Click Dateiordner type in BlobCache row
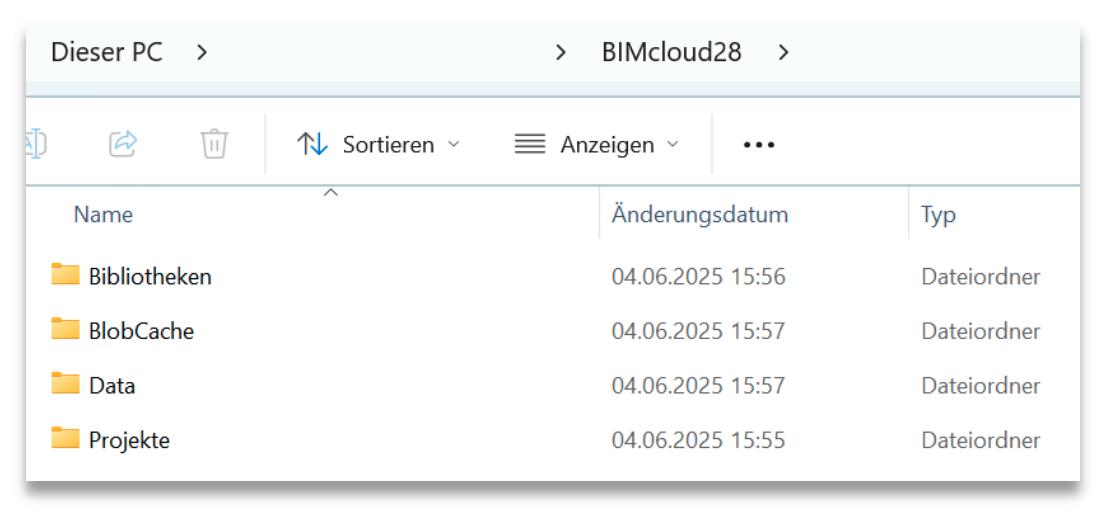1114x514 pixels. click(981, 331)
